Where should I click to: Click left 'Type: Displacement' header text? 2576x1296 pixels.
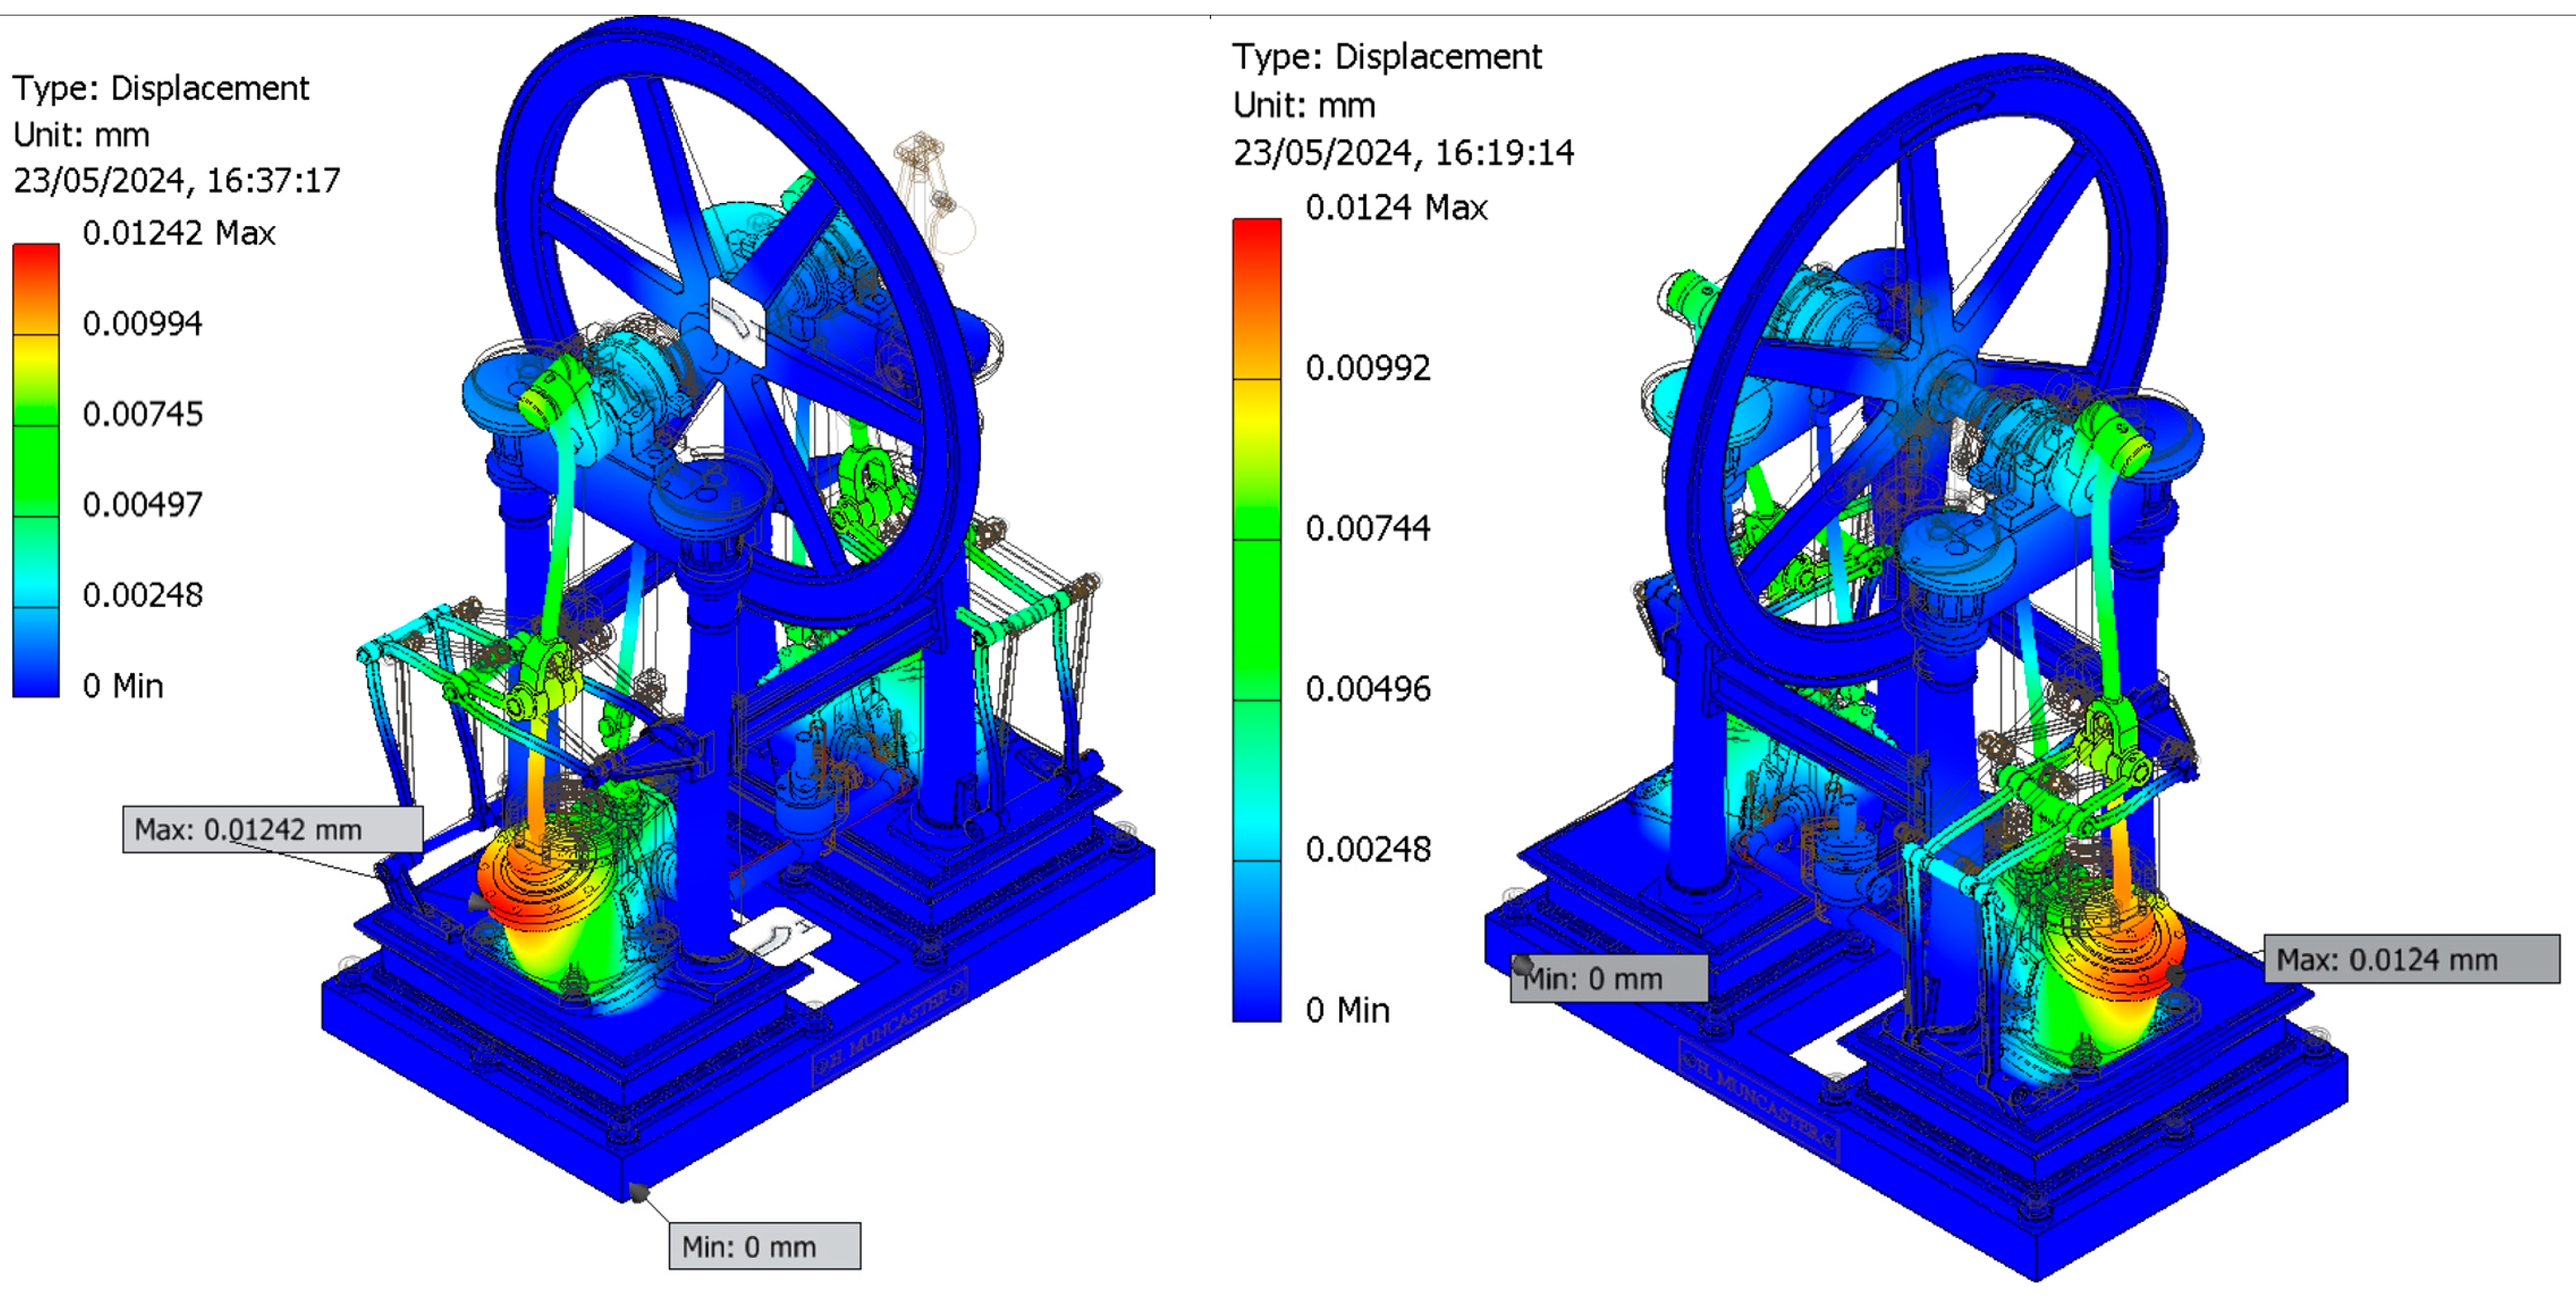pyautogui.click(x=160, y=88)
